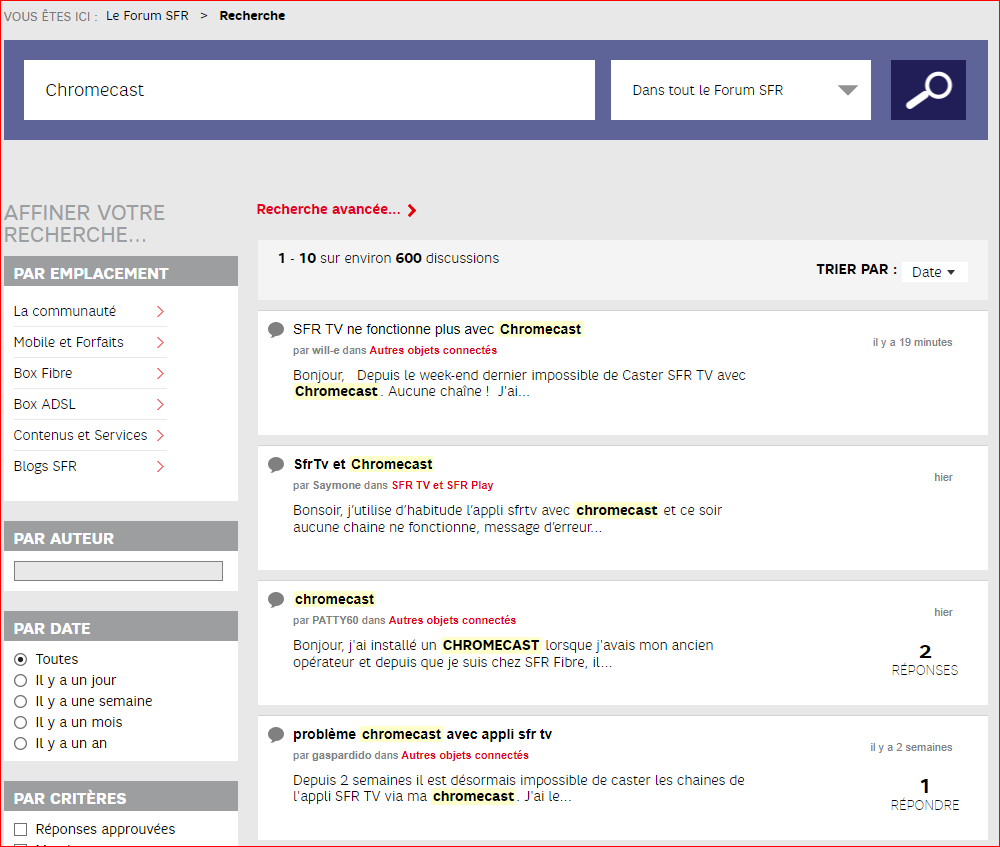Click speech bubble icon beside PATTY60's chromecast thread
This screenshot has width=1000, height=847.
click(x=276, y=600)
